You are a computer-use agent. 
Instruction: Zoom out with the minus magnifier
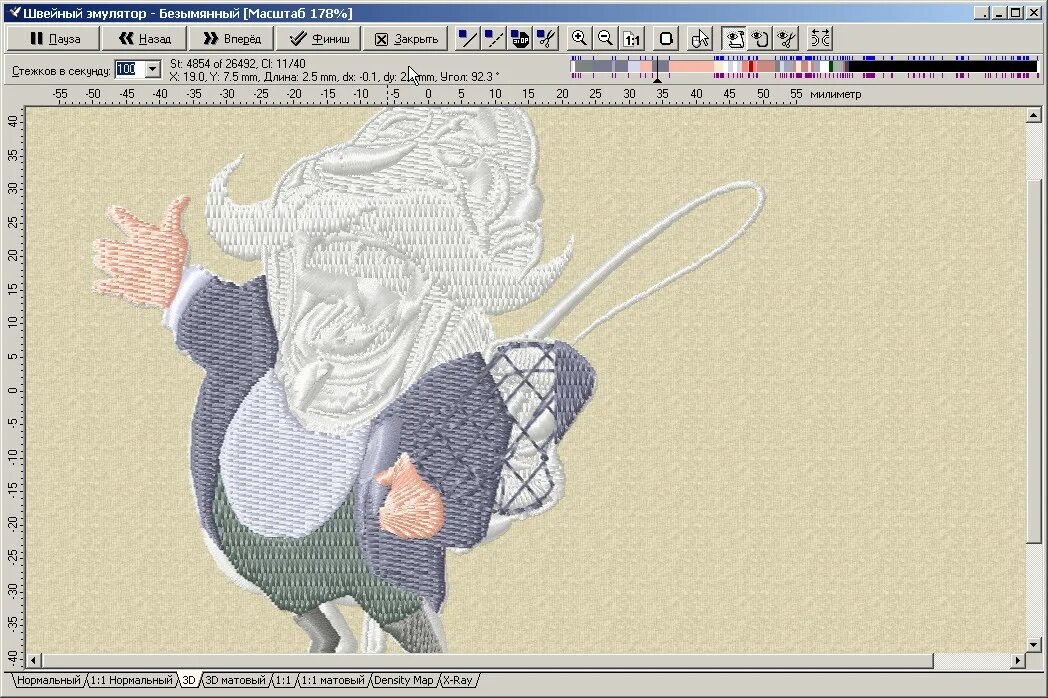tap(606, 39)
